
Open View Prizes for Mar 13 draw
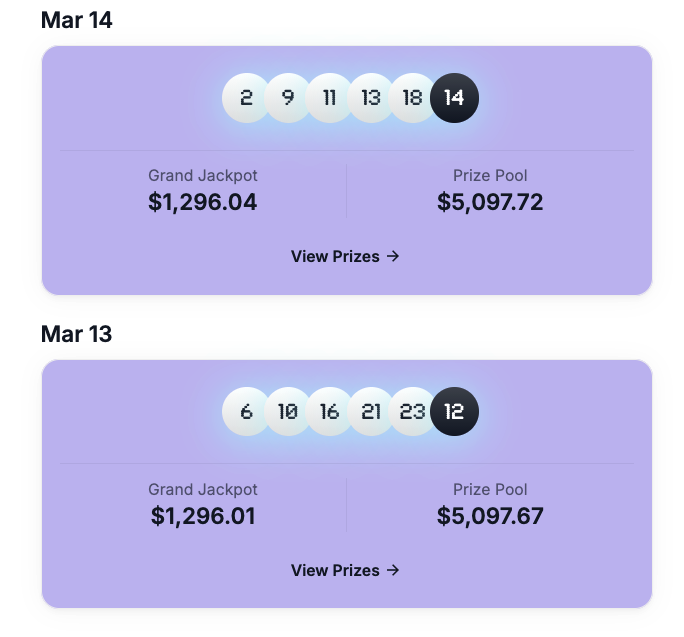(x=345, y=570)
